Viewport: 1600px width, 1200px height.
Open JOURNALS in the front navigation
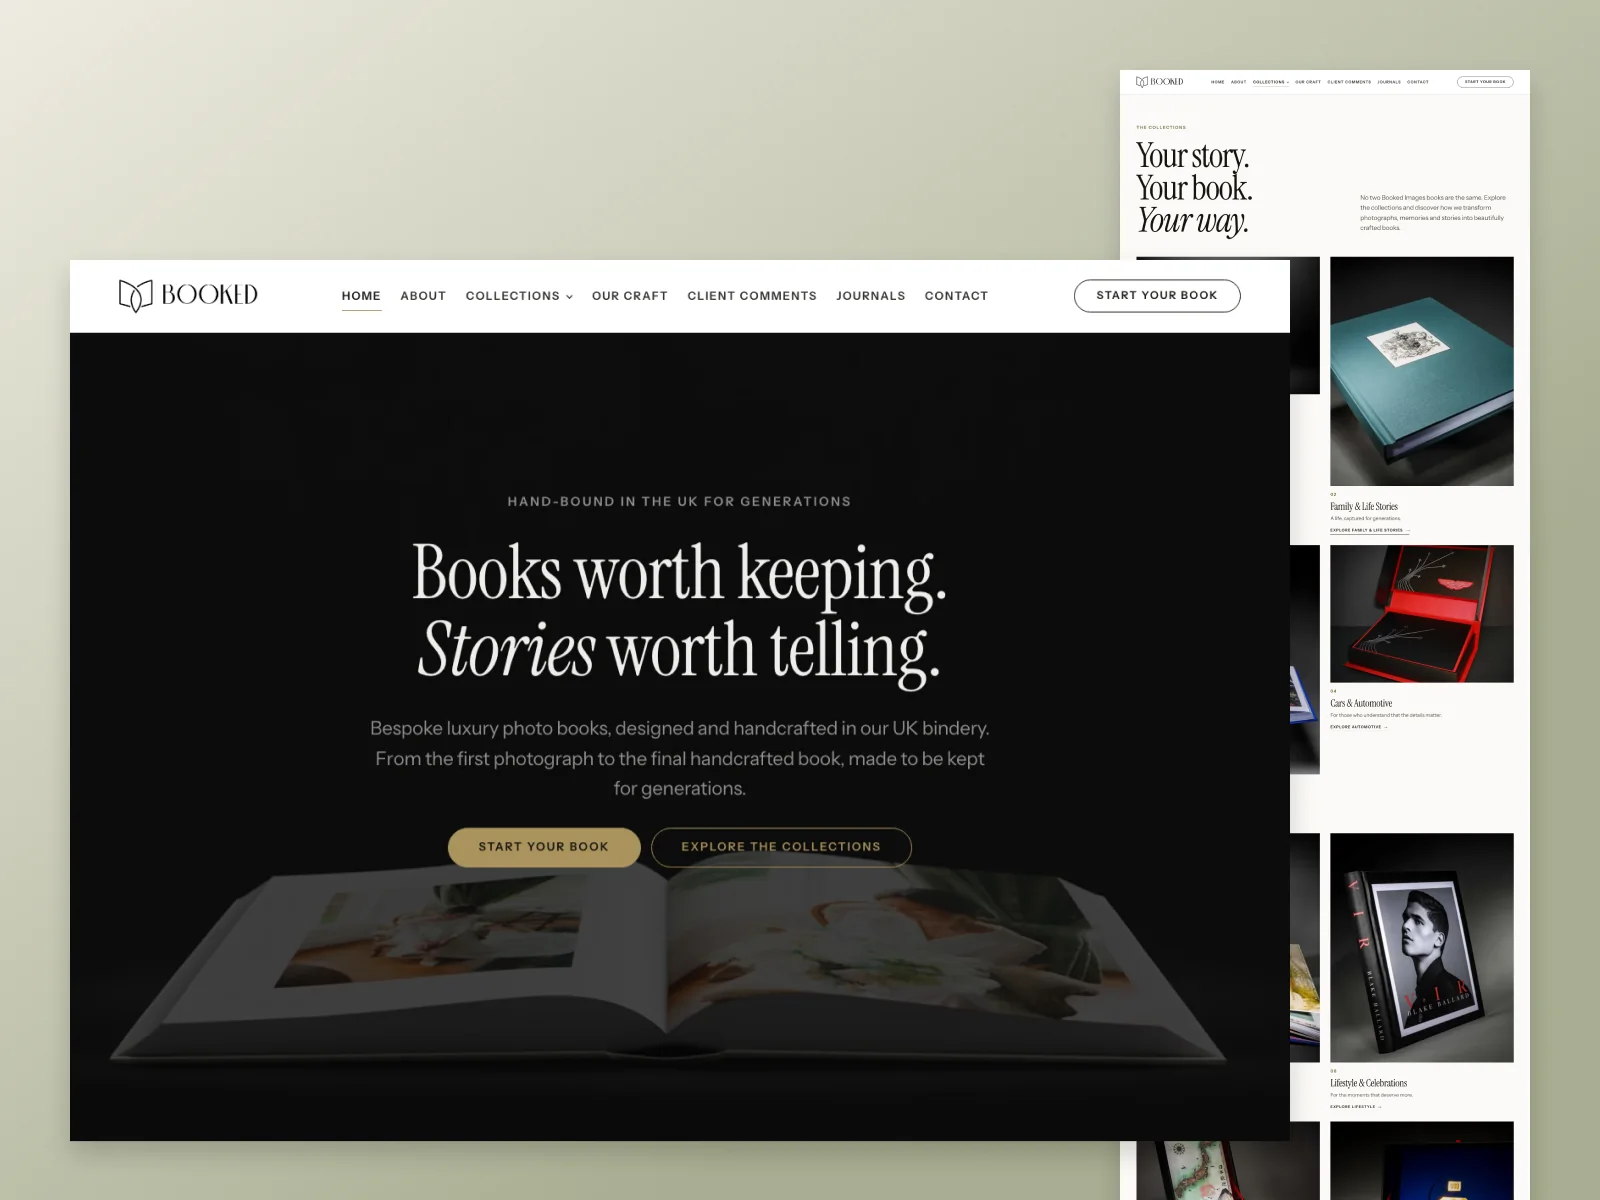tap(871, 296)
